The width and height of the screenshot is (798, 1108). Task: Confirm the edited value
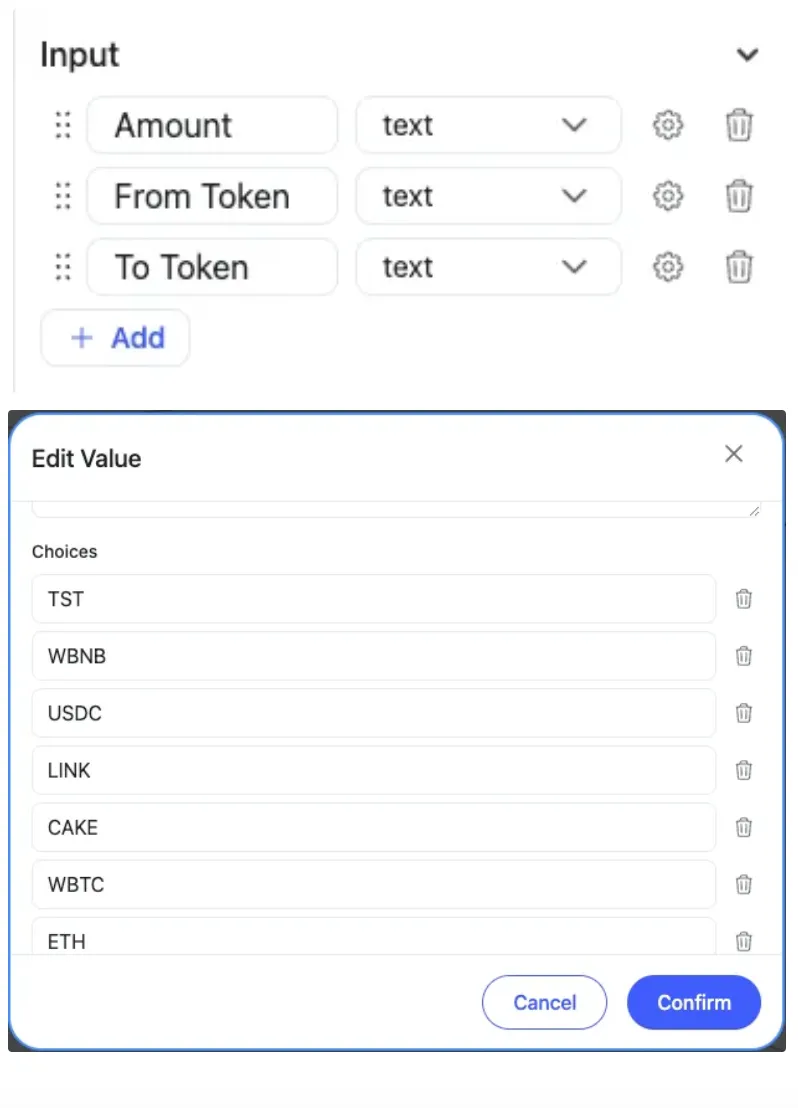pyautogui.click(x=694, y=1002)
